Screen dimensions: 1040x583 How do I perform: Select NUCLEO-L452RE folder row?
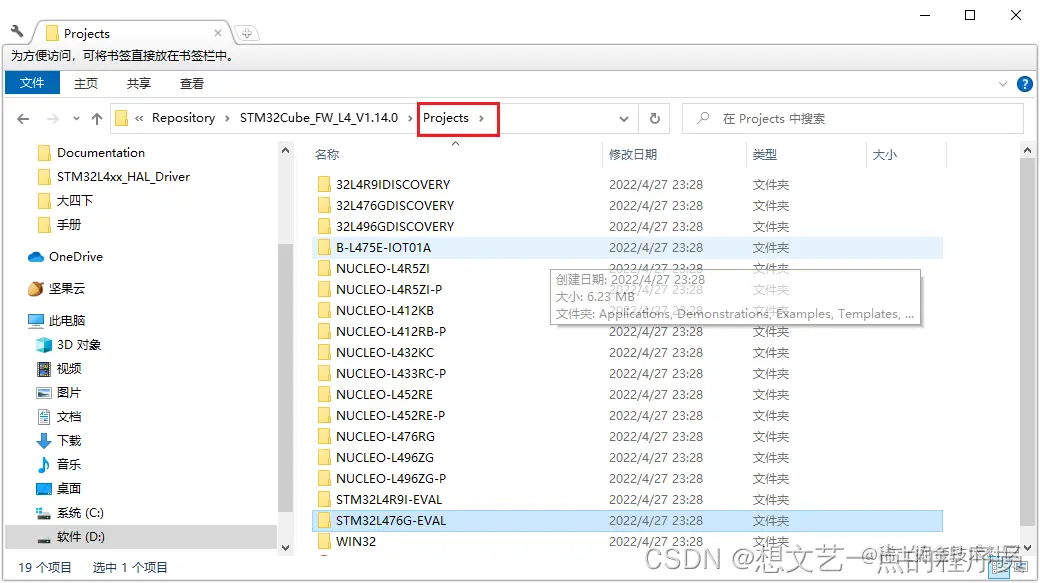pyautogui.click(x=627, y=395)
